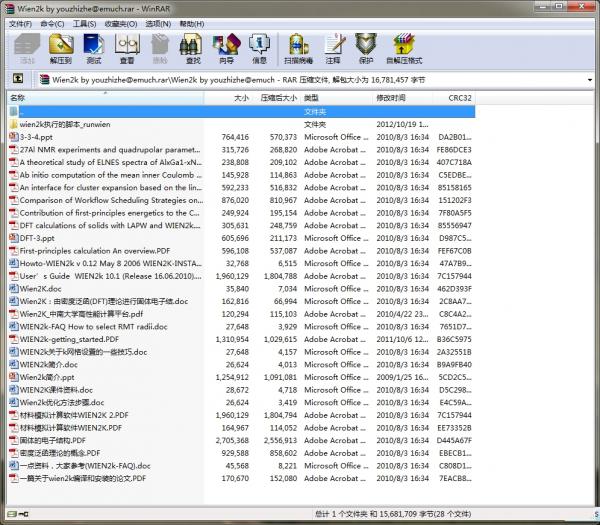Click the SFX (自解压格式) toolbar icon
The width and height of the screenshot is (600, 525).
pos(404,48)
